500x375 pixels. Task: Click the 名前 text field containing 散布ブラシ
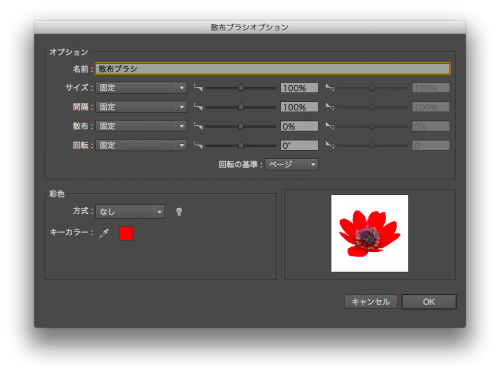pyautogui.click(x=273, y=69)
